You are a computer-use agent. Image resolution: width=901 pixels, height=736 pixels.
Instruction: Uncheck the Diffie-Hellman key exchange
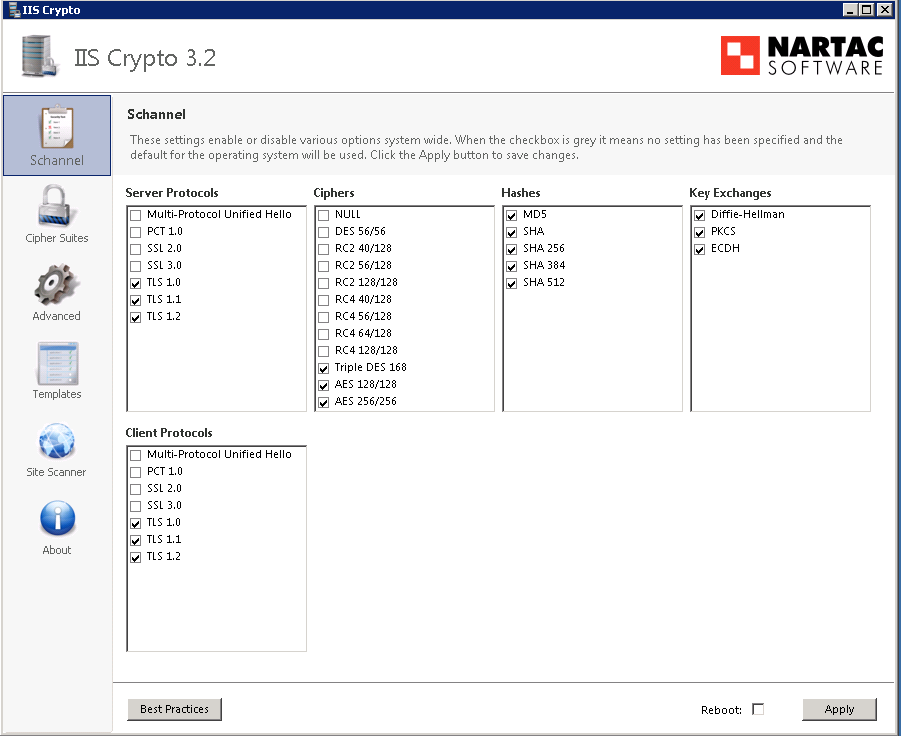point(699,215)
